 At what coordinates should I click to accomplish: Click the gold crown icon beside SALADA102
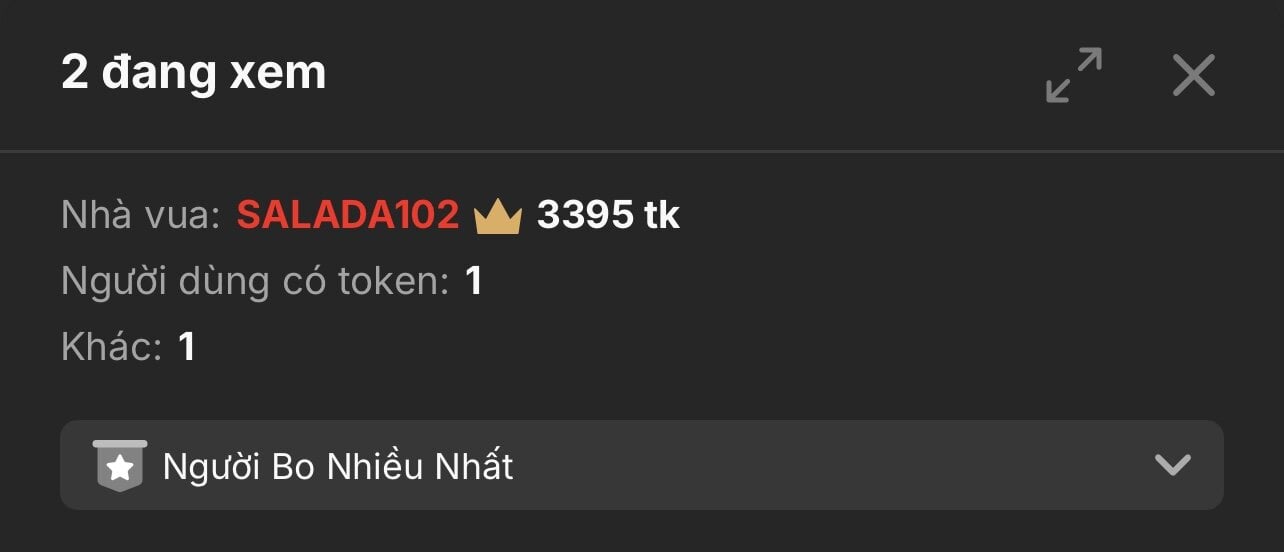498,216
